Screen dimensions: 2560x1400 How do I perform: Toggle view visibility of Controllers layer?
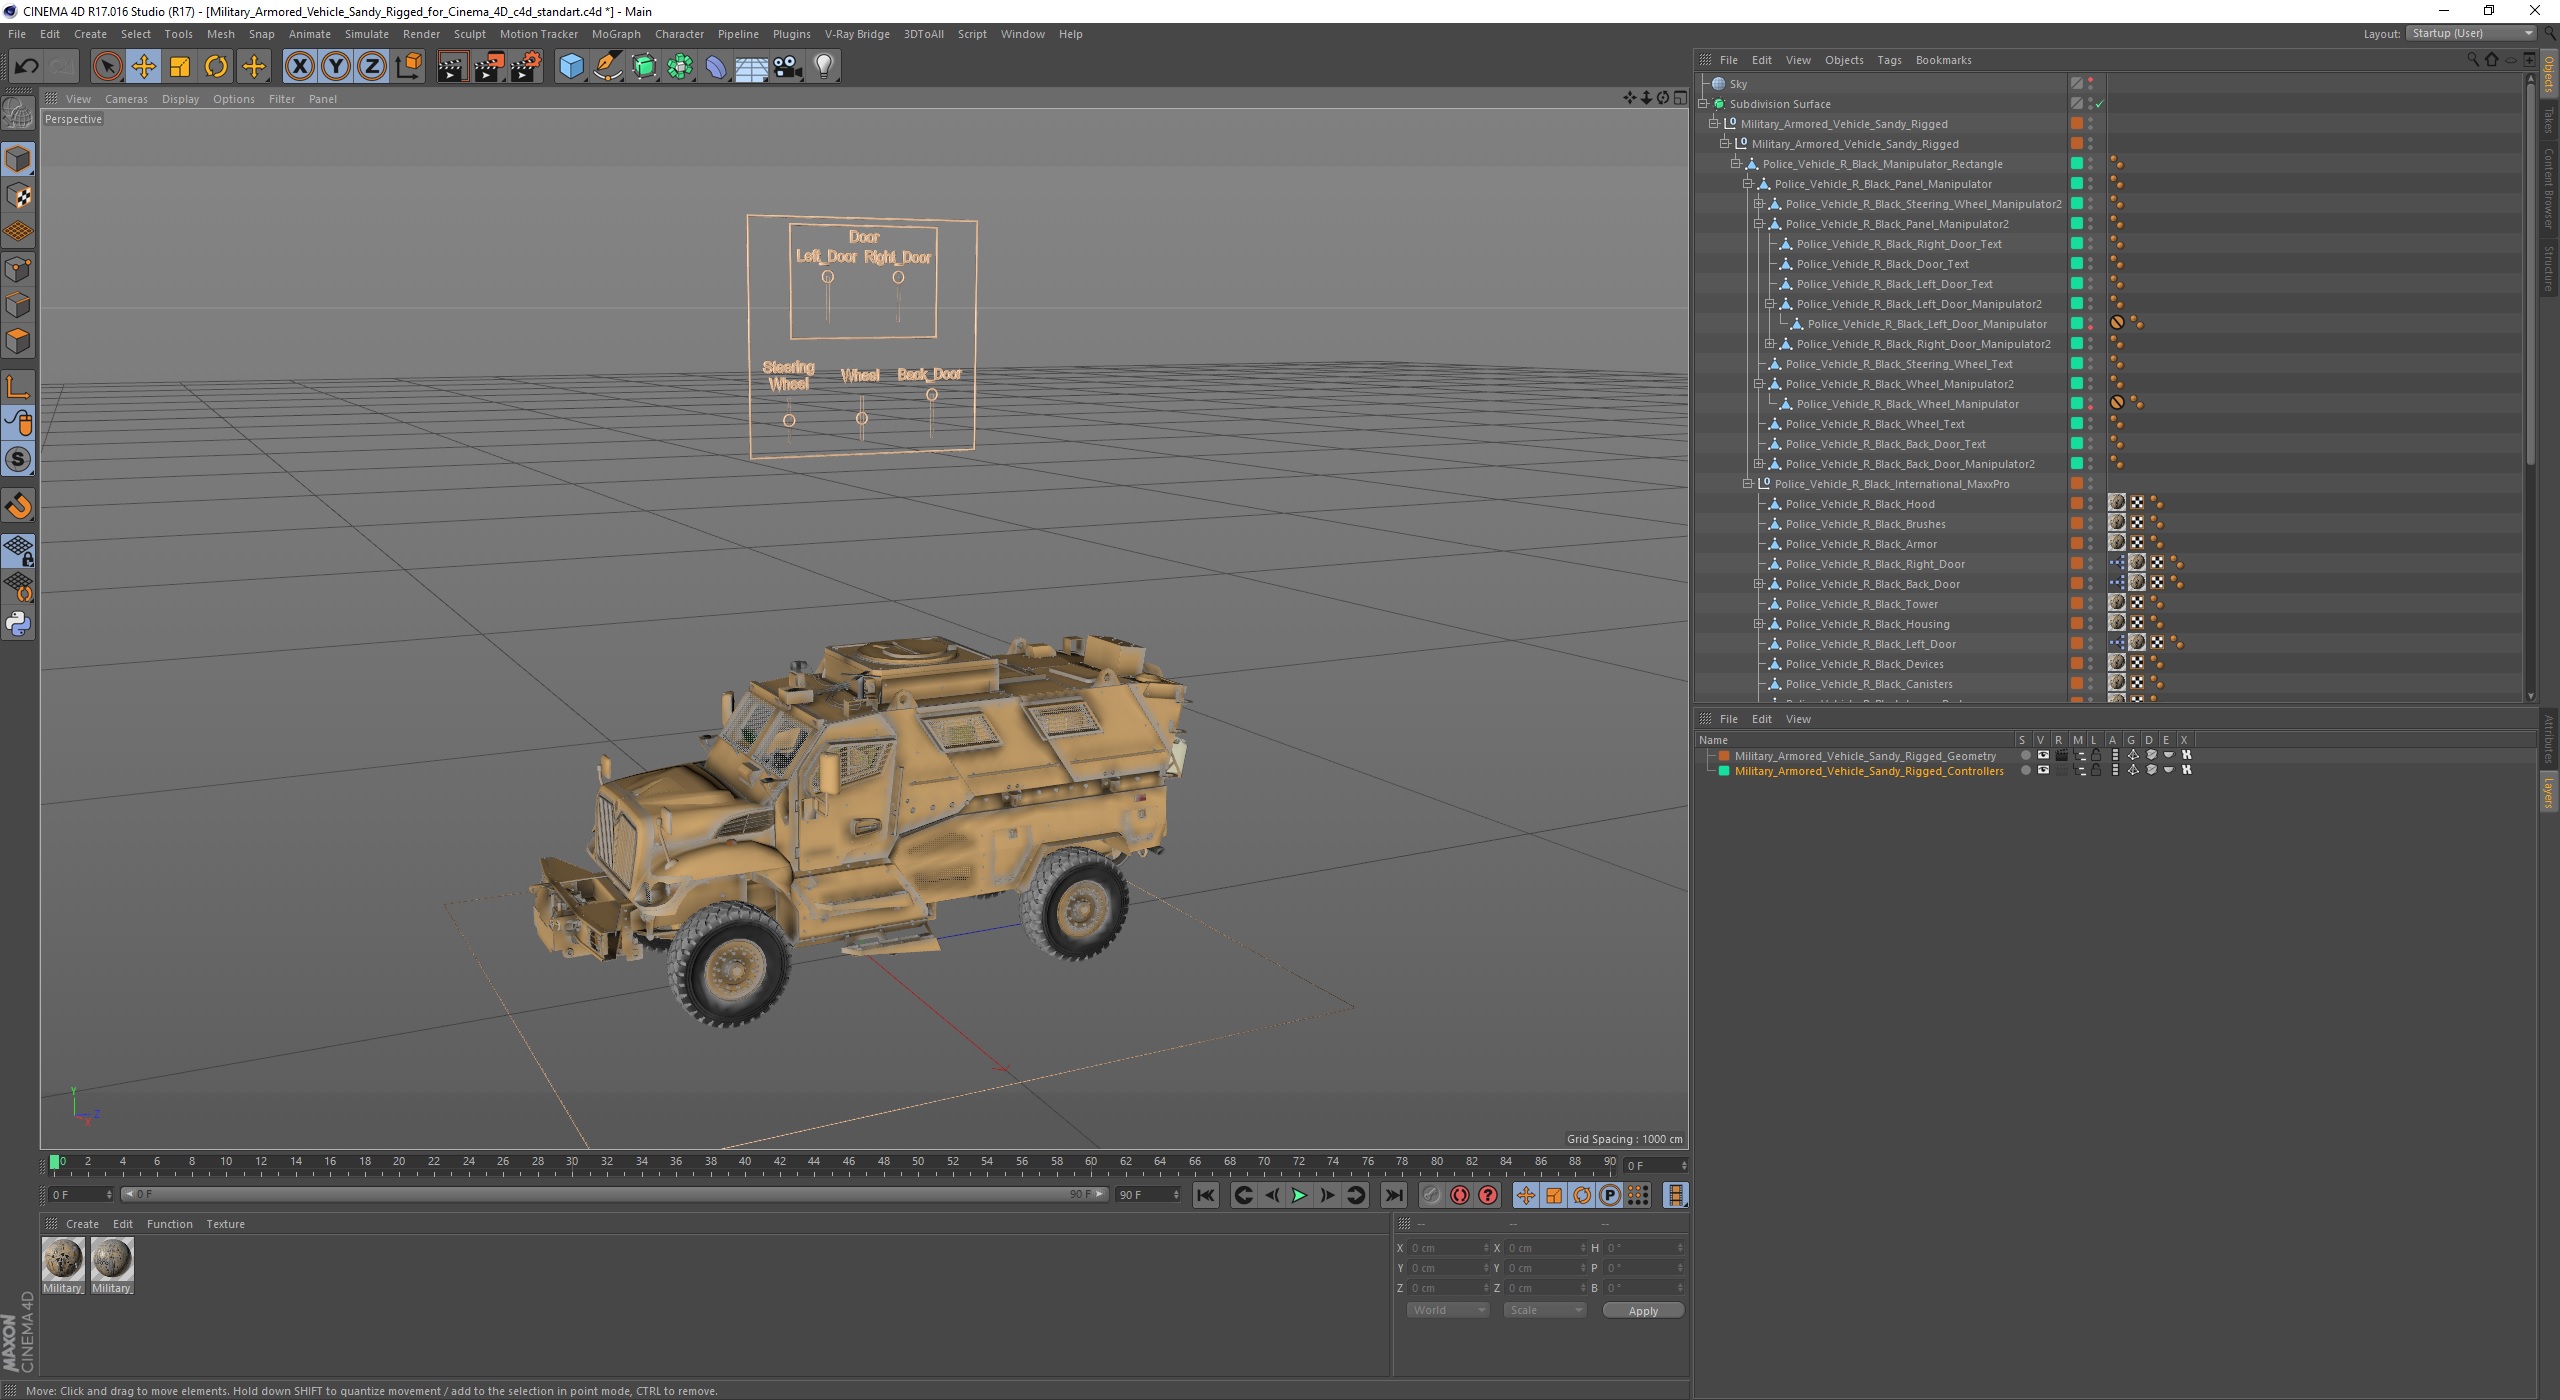tap(2043, 771)
